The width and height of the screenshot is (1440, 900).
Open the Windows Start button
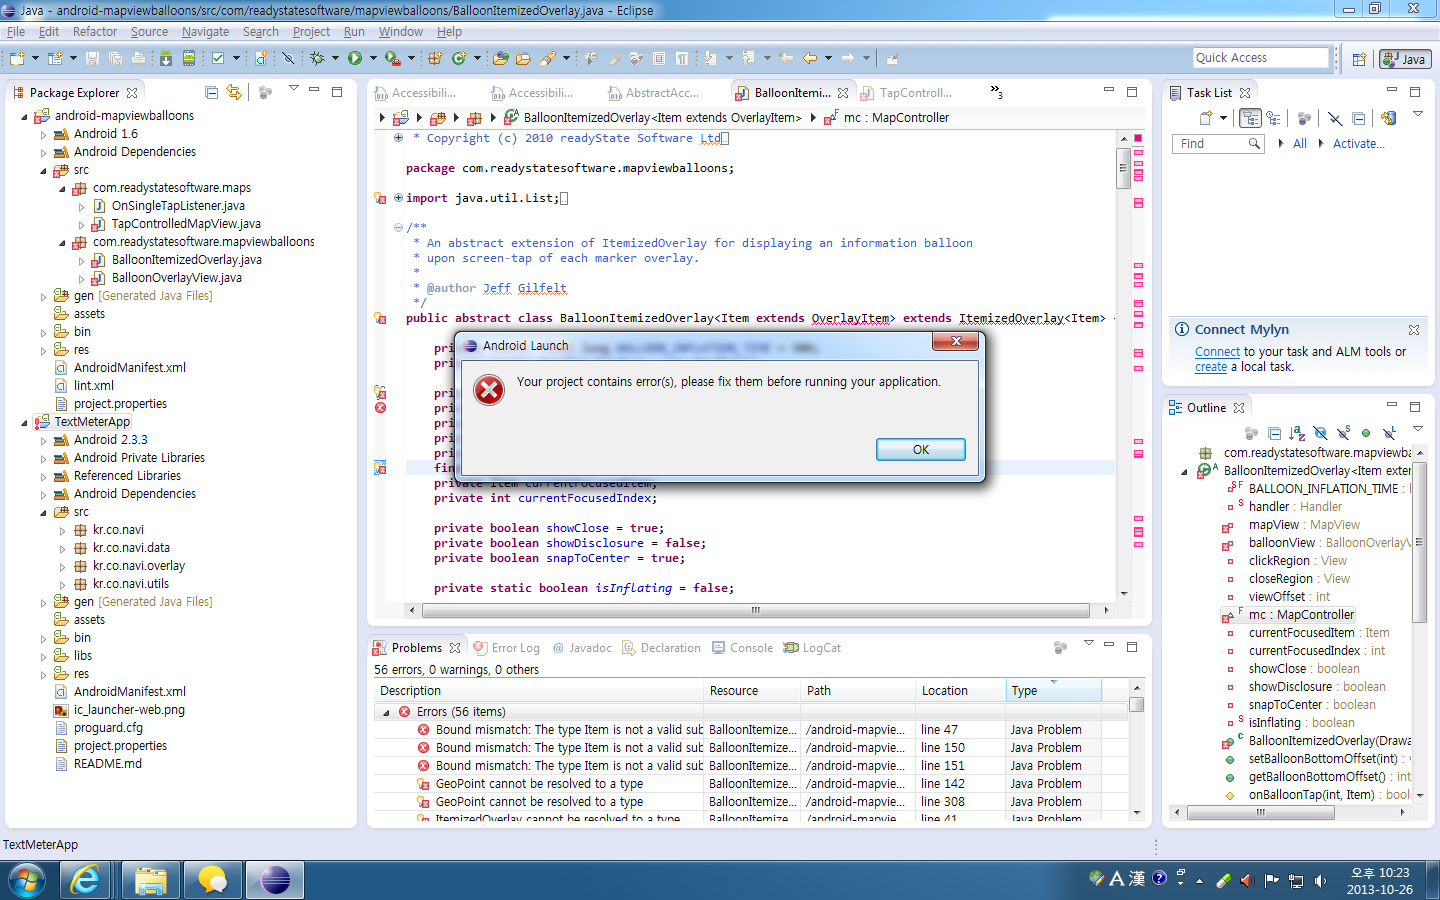click(x=27, y=881)
